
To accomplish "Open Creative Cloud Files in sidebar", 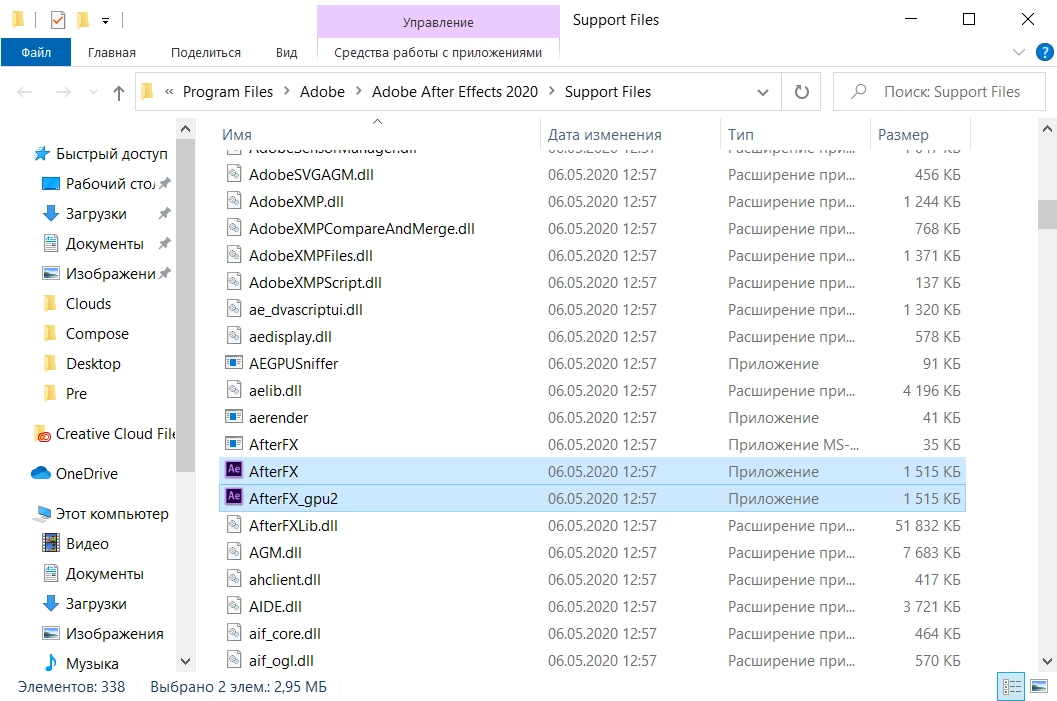I will click(104, 434).
